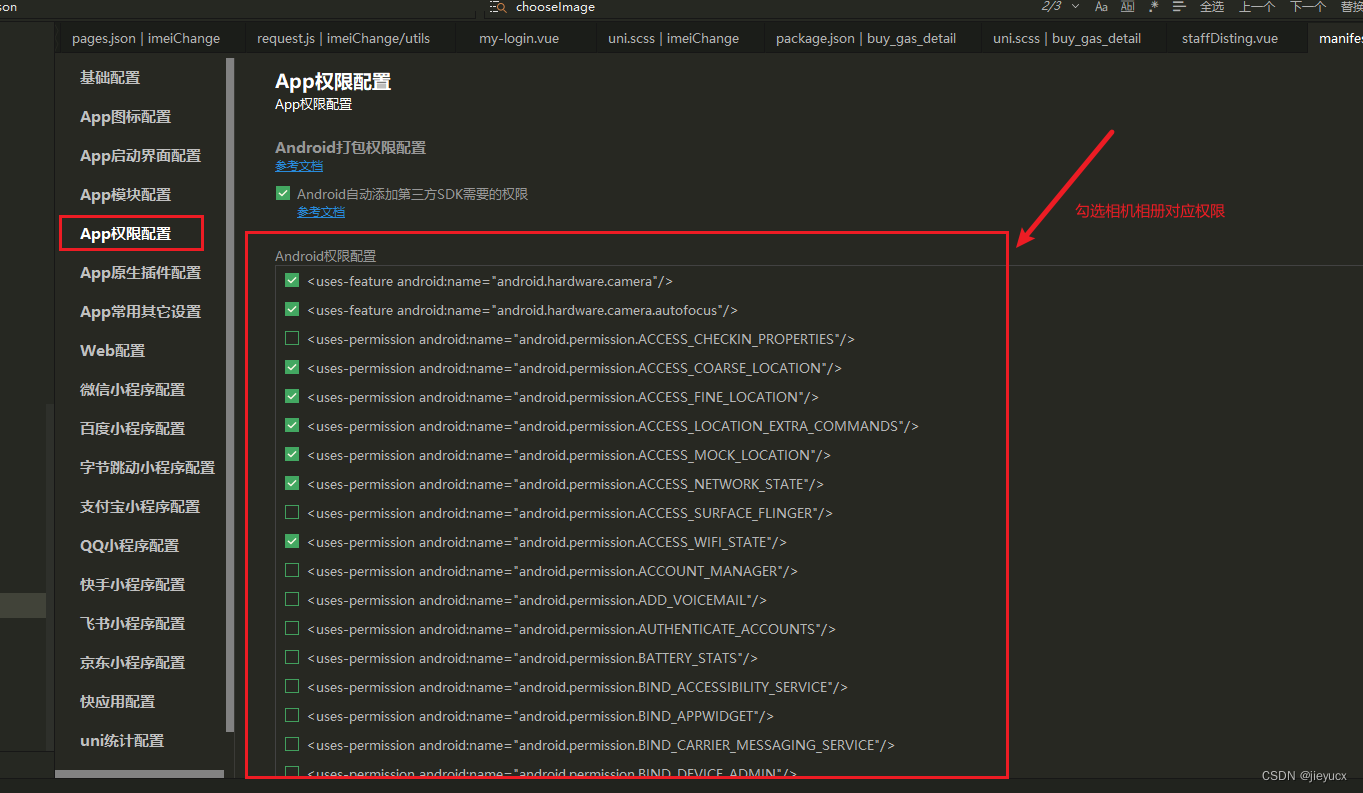This screenshot has width=1363, height=793.
Task: Open 百度小程序配置 section
Action: click(132, 429)
